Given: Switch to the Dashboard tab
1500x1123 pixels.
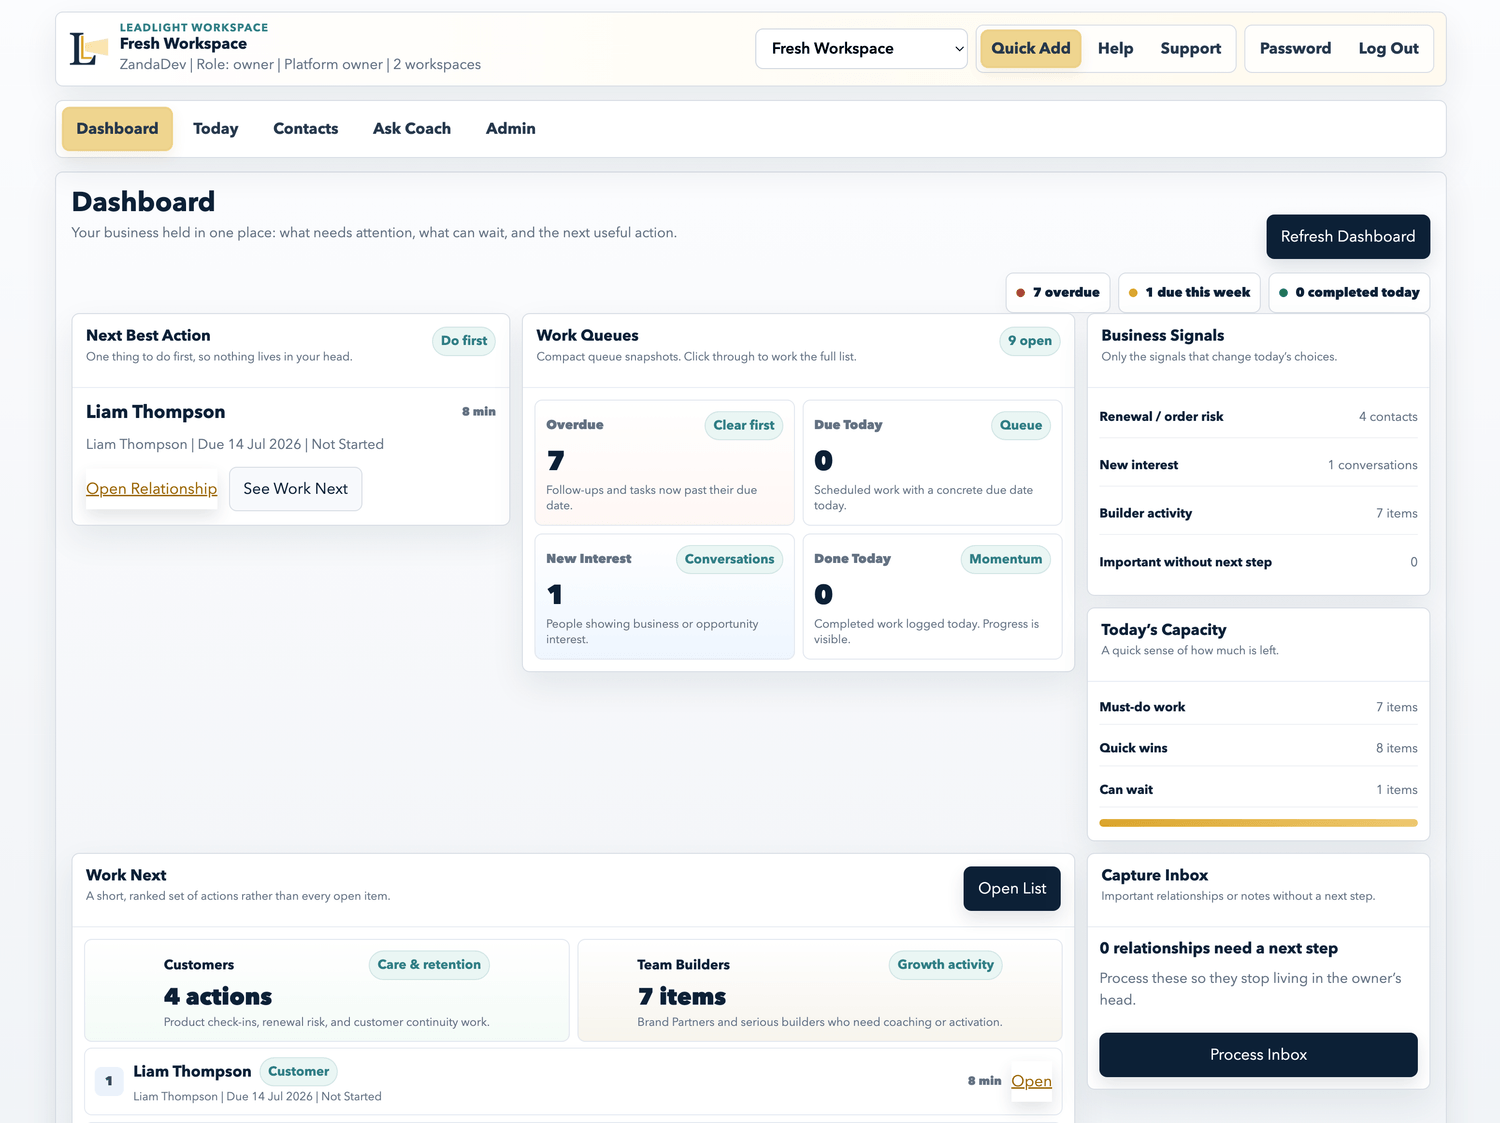Looking at the screenshot, I should point(117,128).
